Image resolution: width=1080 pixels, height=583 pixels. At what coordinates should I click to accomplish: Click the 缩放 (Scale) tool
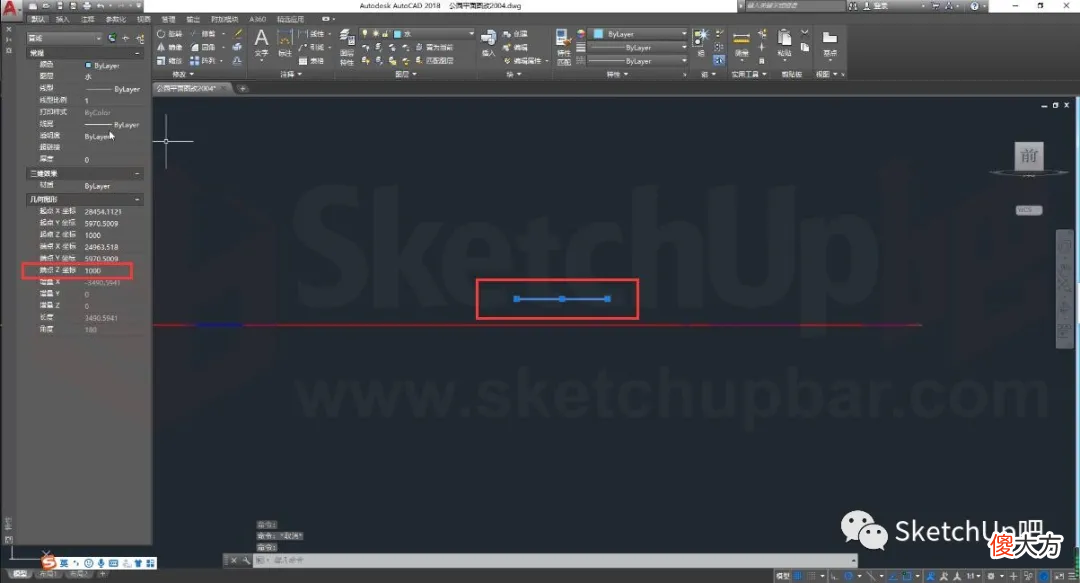pyautogui.click(x=169, y=61)
